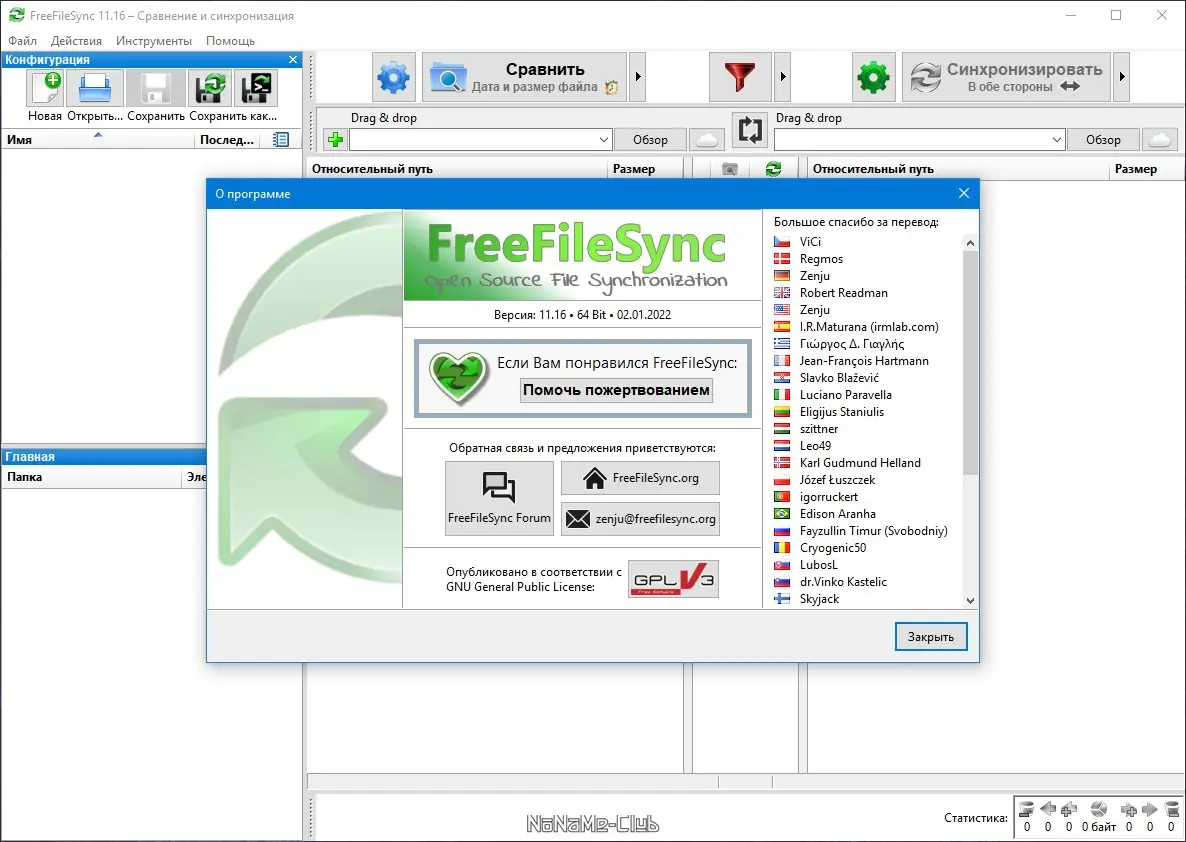Swap sides using the arrows icon
Viewport: 1186px width, 842px height.
750,130
